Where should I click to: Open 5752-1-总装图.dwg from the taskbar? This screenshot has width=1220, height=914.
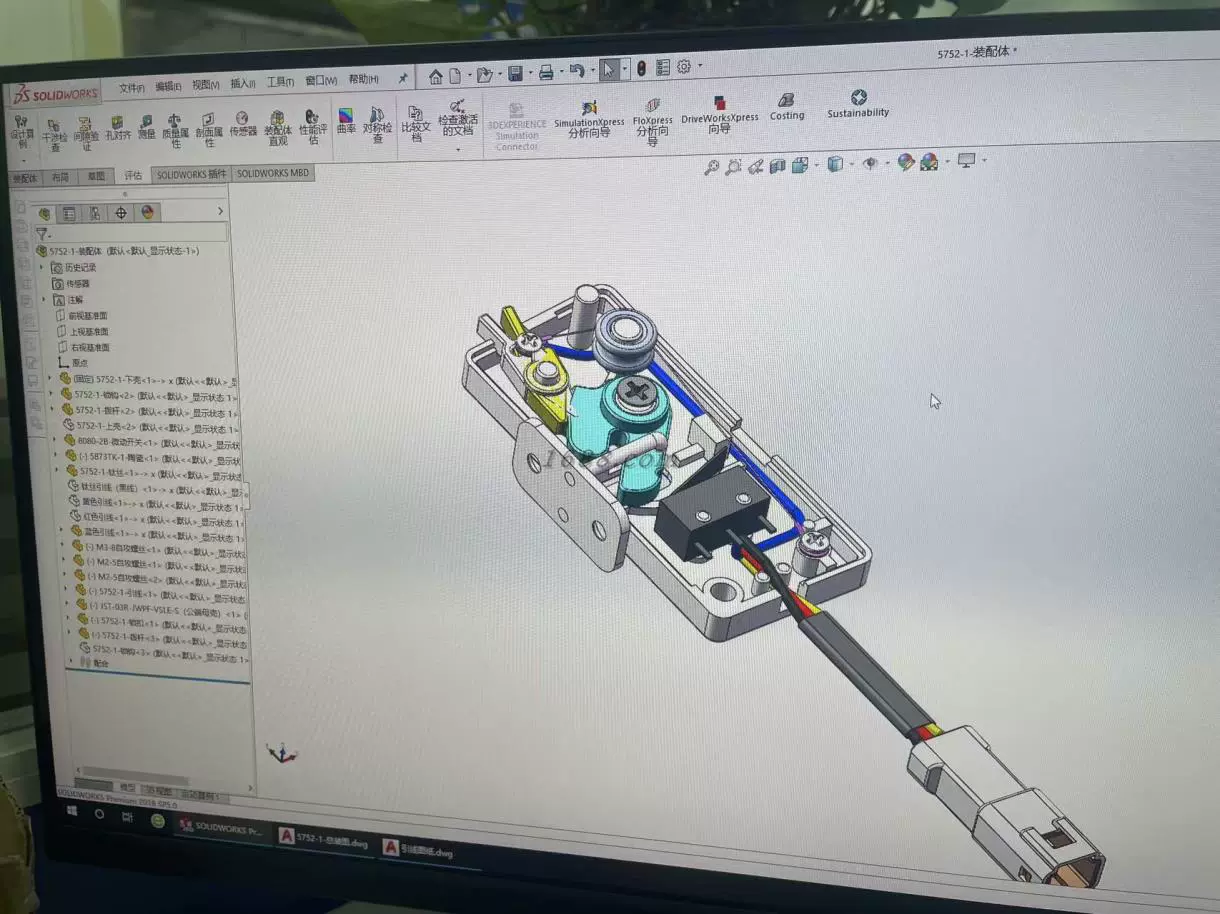point(324,840)
